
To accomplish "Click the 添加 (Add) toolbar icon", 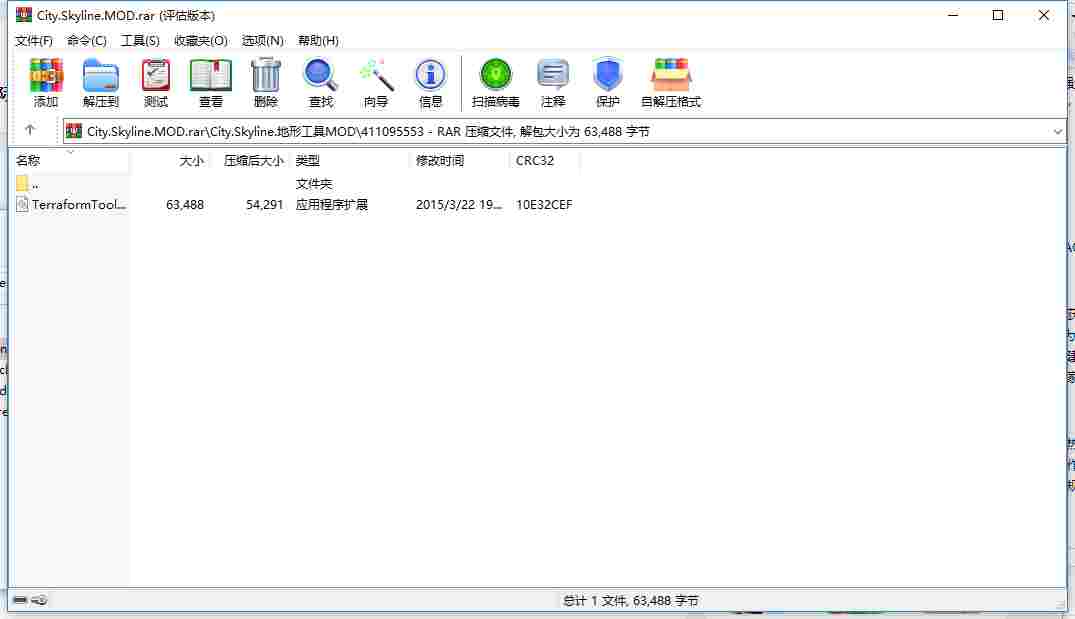I will (46, 75).
